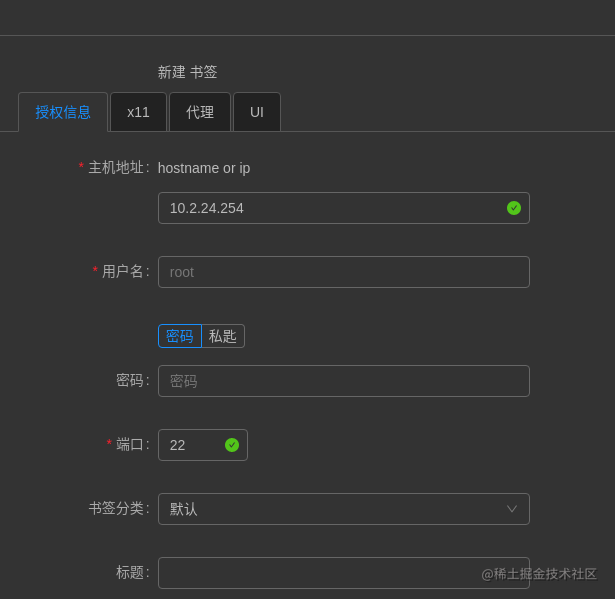Select the 密码 authentication option
This screenshot has height=599, width=615.
coord(180,336)
